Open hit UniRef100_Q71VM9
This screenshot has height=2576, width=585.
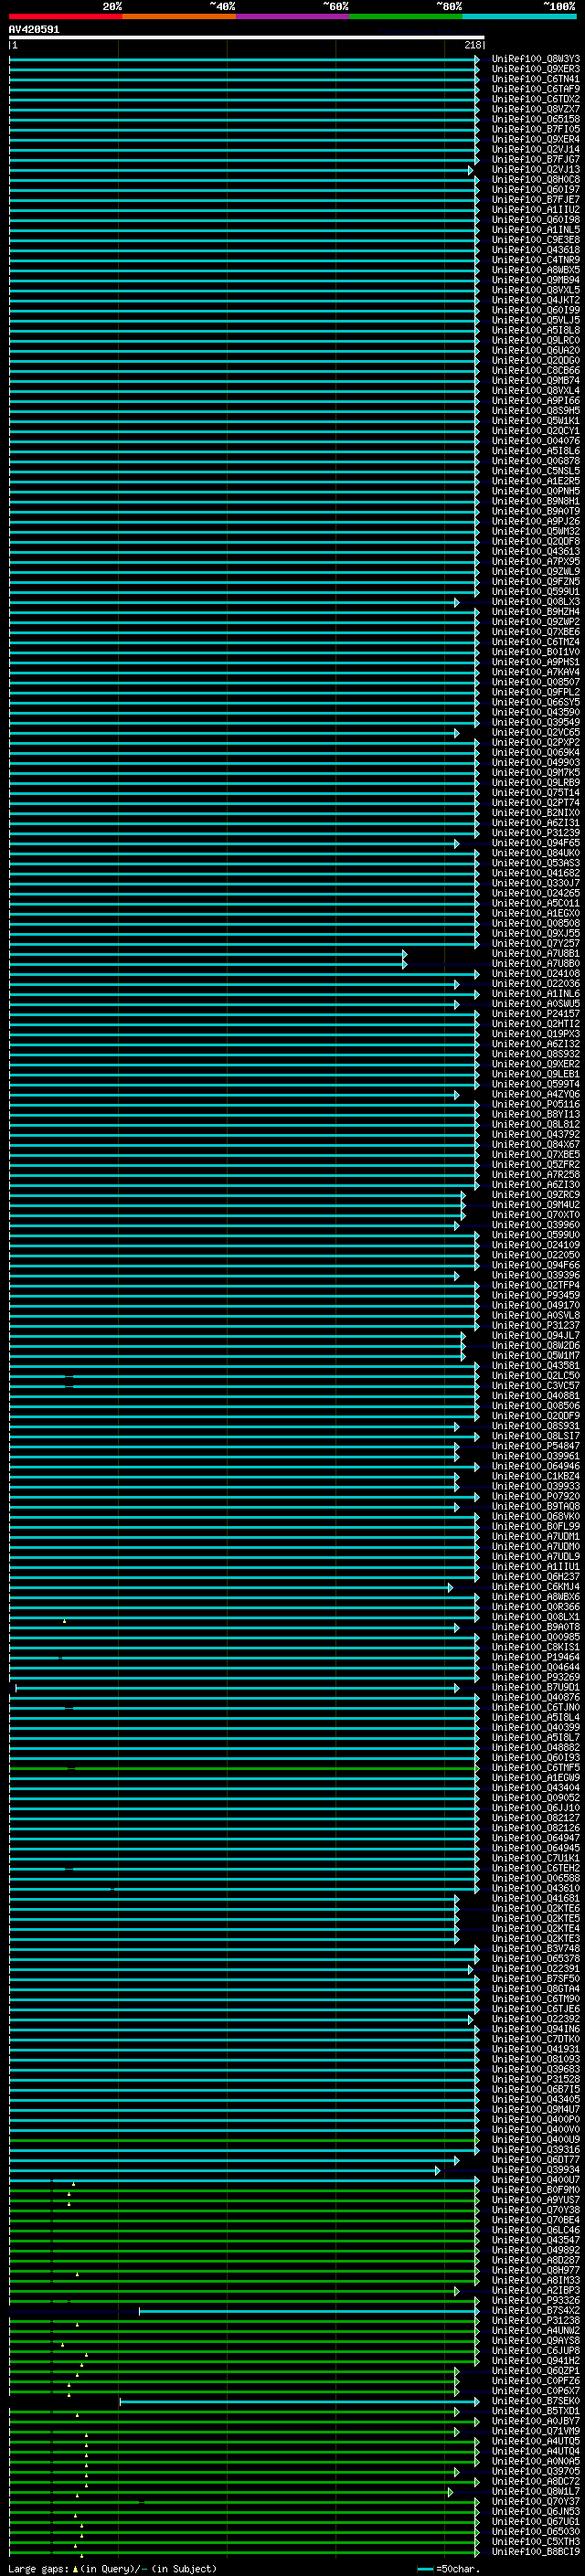tap(536, 2431)
